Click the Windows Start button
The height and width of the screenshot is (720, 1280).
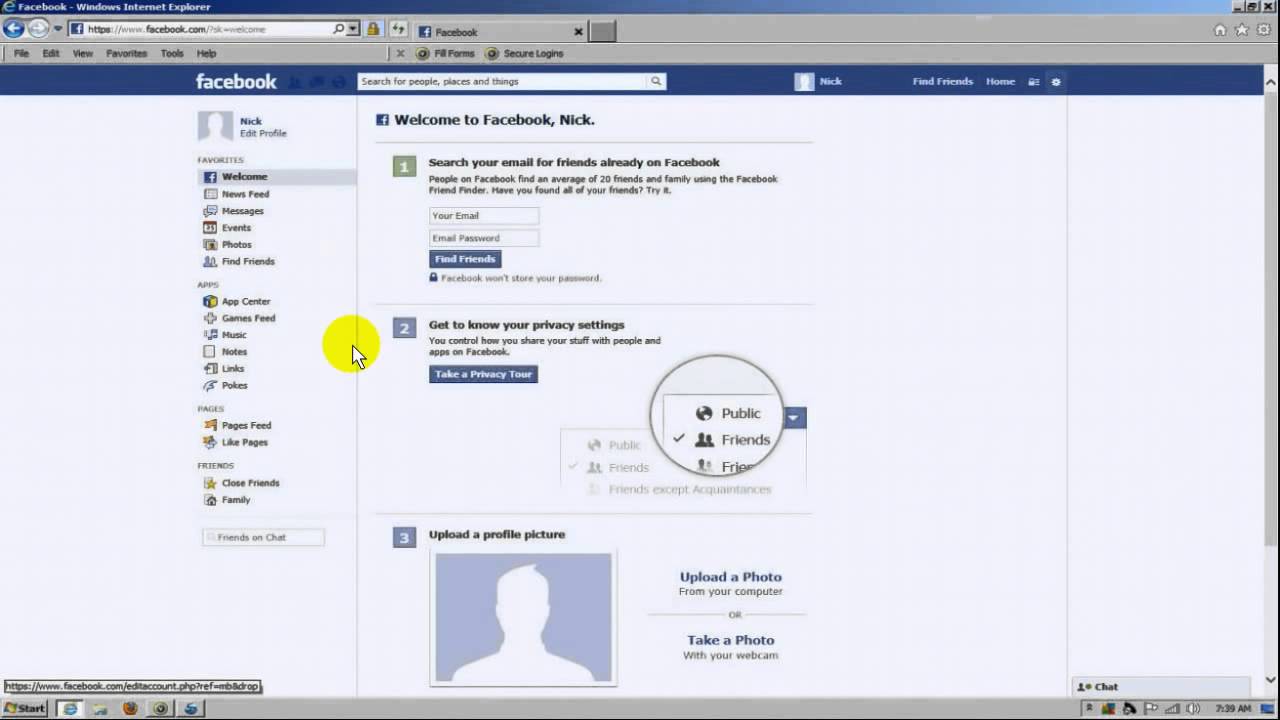(24, 708)
